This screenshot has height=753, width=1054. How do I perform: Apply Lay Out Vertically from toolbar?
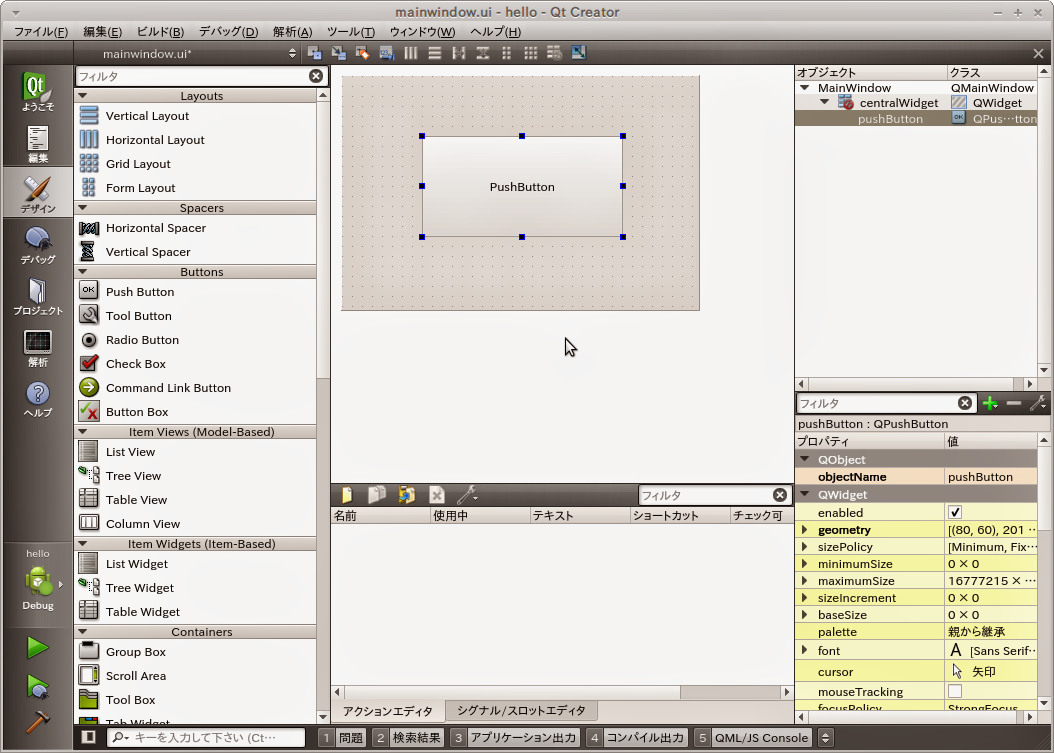coord(435,53)
